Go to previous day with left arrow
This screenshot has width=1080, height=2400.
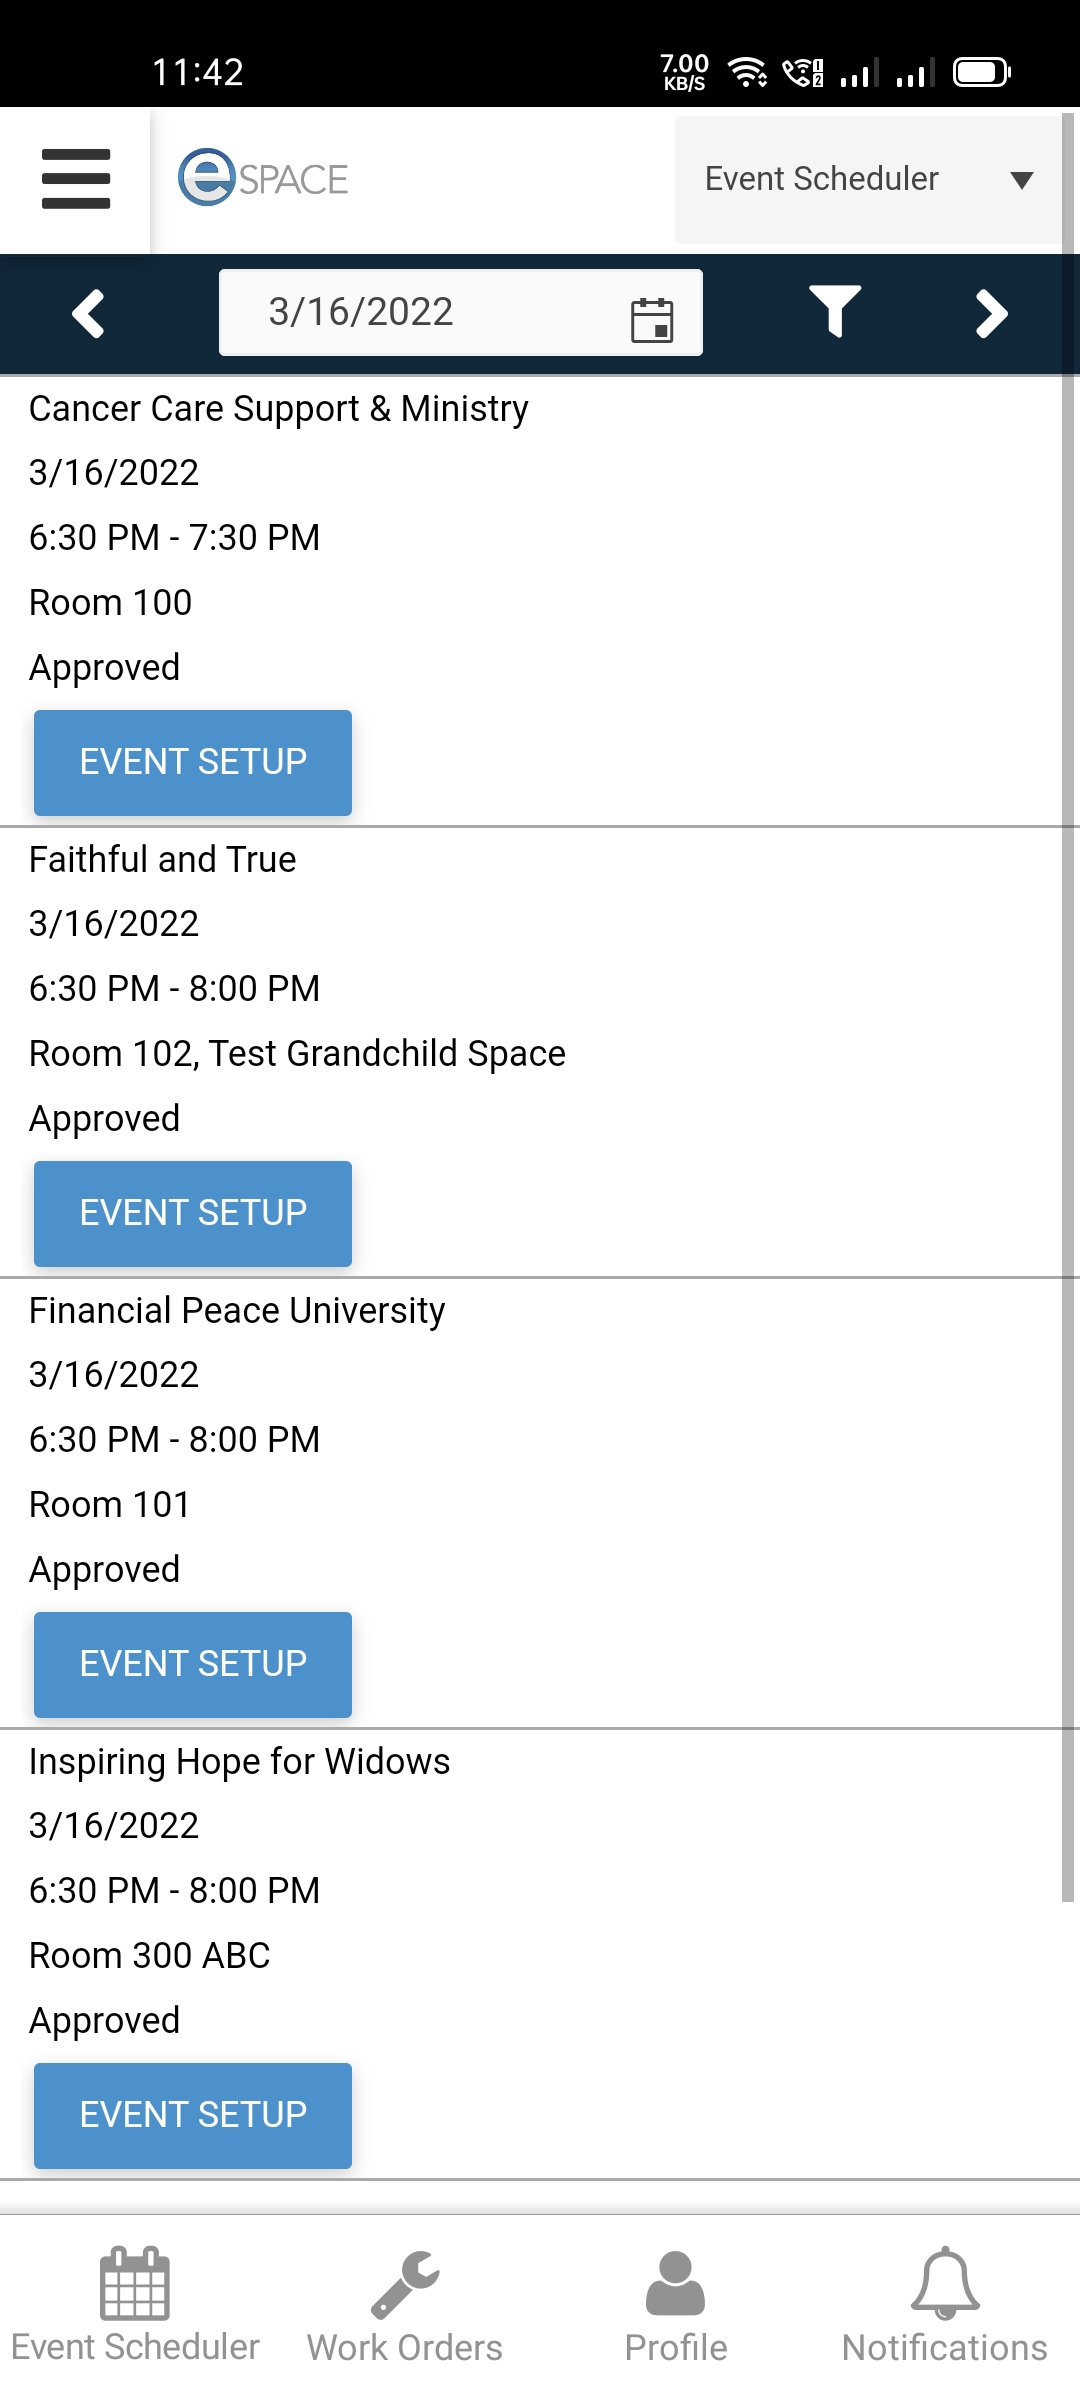[89, 314]
